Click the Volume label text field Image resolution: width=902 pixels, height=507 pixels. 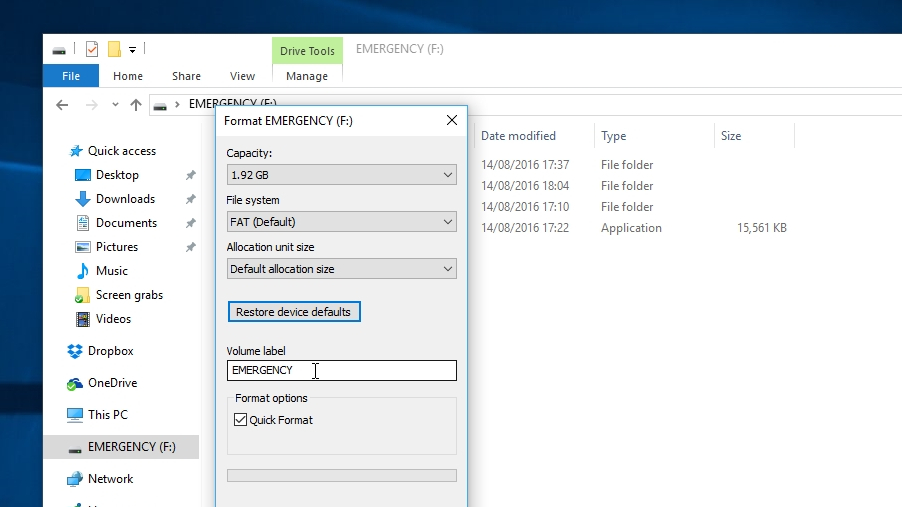pyautogui.click(x=342, y=371)
